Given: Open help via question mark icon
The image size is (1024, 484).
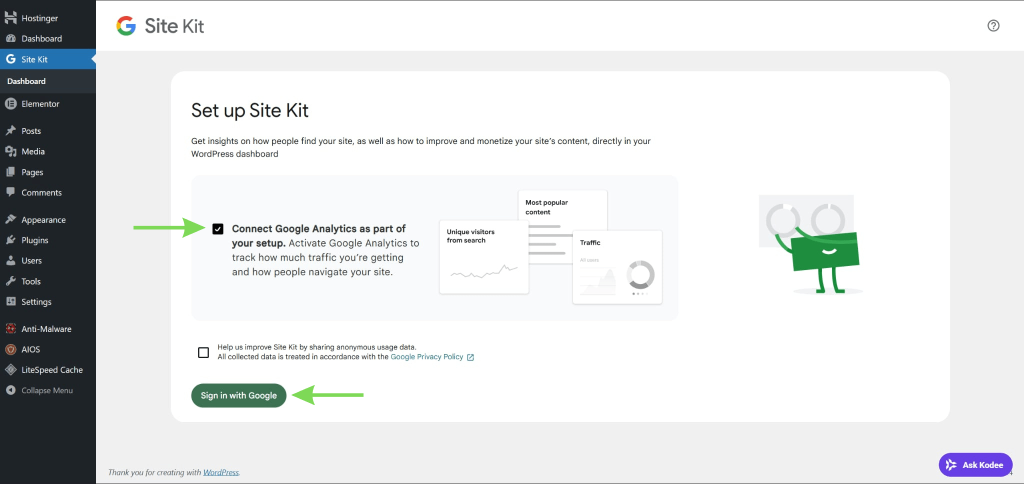Looking at the screenshot, I should point(993,25).
